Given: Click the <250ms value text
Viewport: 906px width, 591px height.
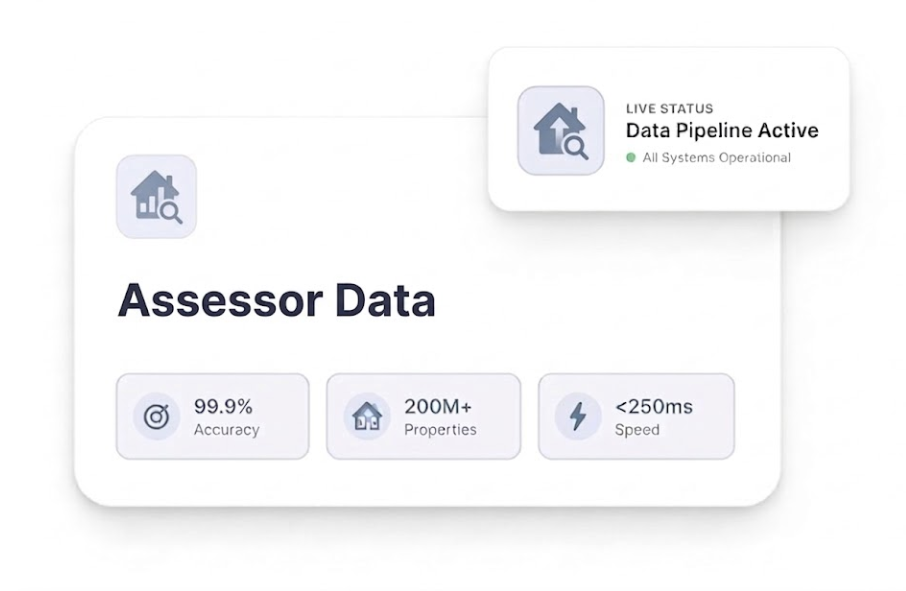Looking at the screenshot, I should click(654, 406).
